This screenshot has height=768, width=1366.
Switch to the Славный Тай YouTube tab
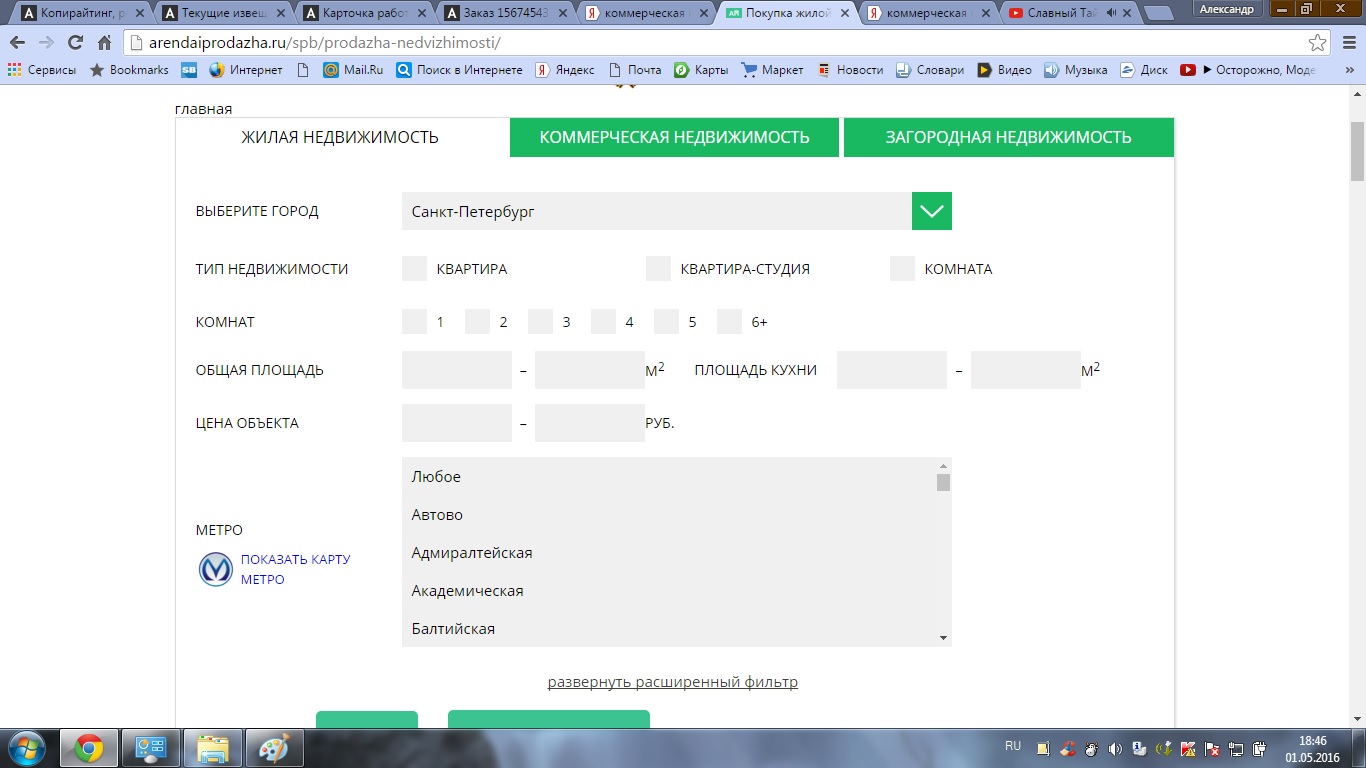point(1069,13)
